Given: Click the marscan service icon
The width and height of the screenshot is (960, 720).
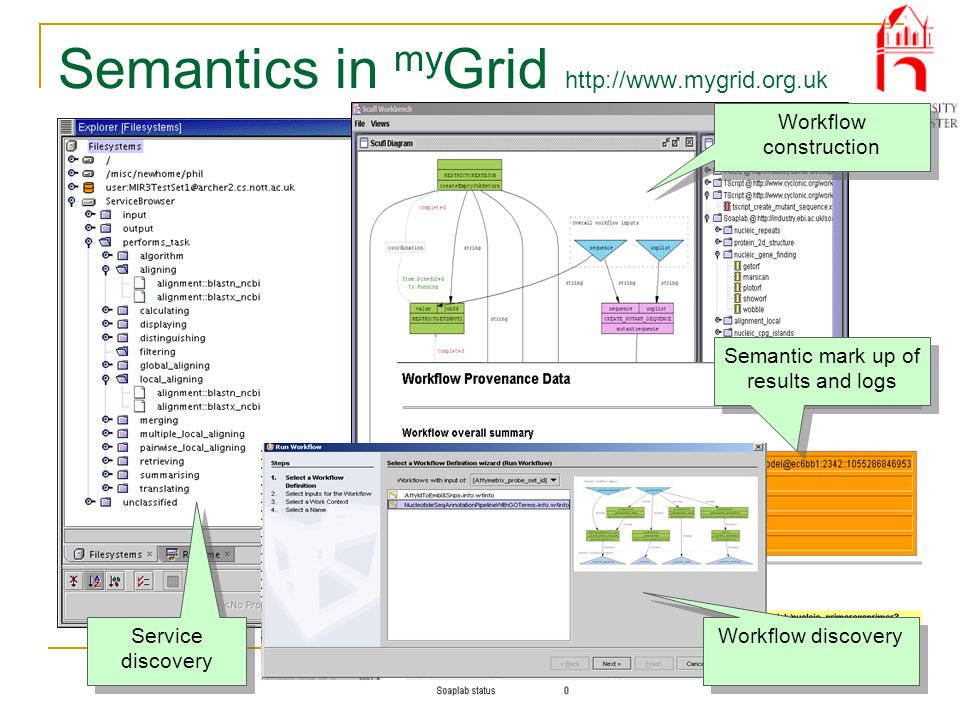Looking at the screenshot, I should (738, 277).
